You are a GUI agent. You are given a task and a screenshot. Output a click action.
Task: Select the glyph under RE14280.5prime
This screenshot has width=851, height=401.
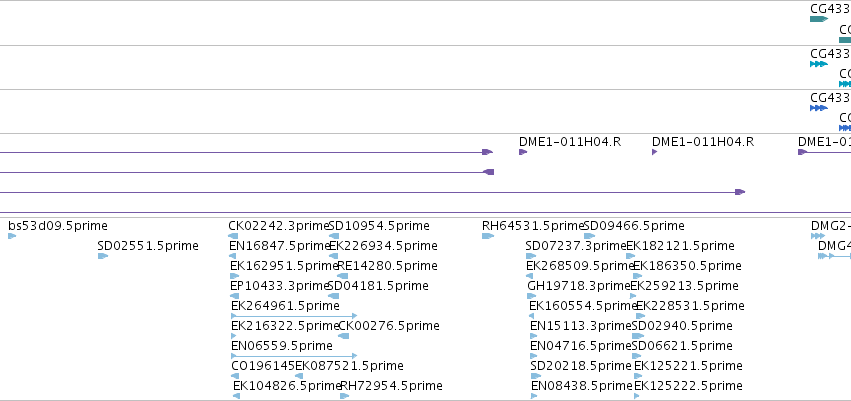pos(343,276)
